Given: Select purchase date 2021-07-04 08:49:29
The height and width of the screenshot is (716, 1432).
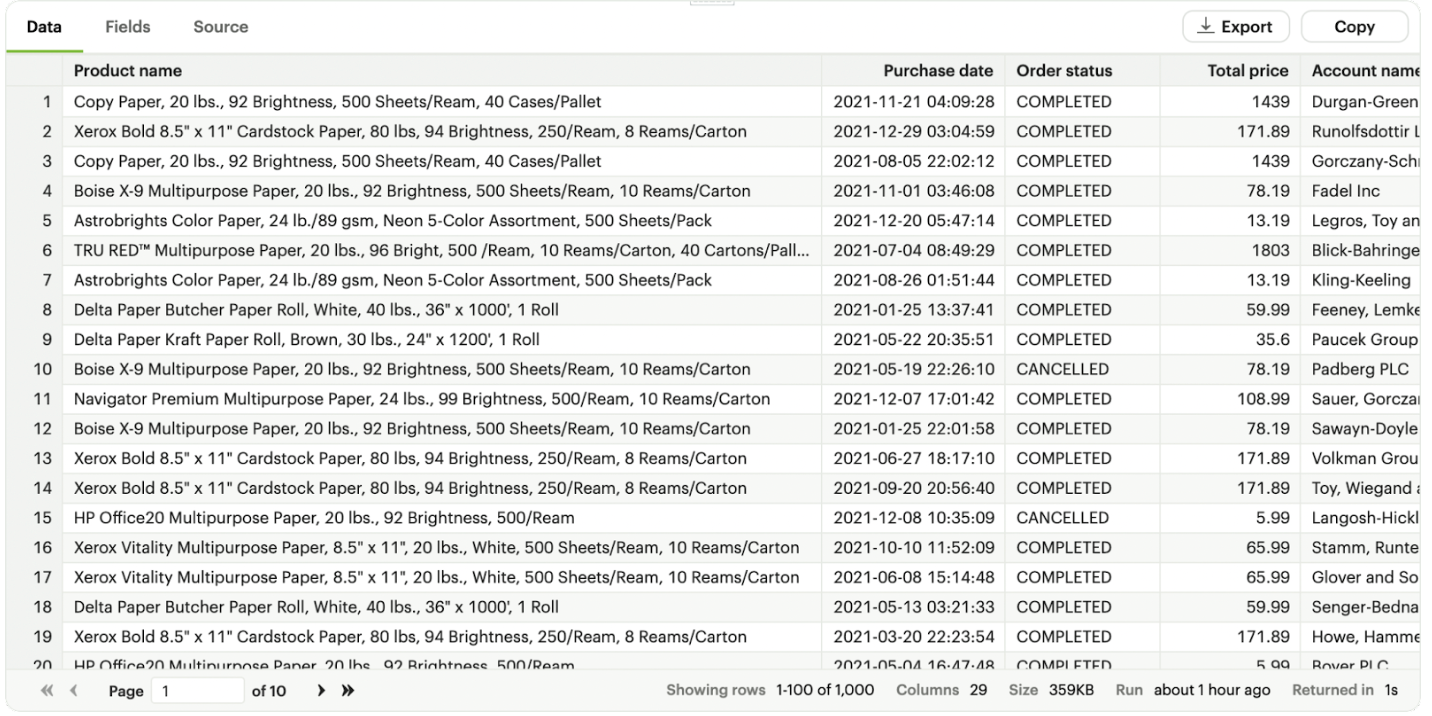Looking at the screenshot, I should point(913,250).
